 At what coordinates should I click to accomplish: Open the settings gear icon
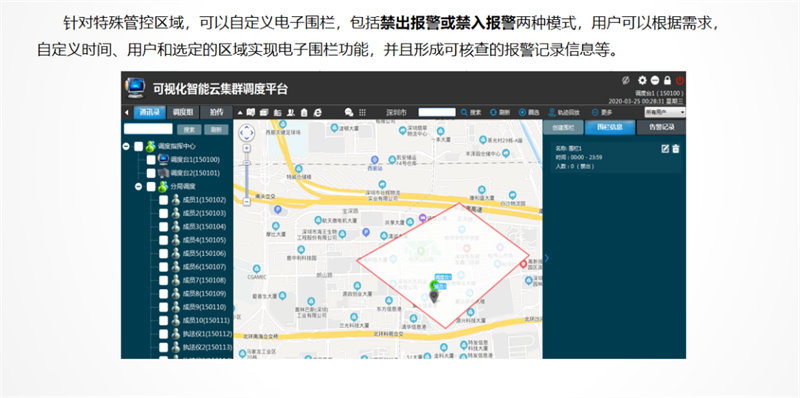point(642,80)
